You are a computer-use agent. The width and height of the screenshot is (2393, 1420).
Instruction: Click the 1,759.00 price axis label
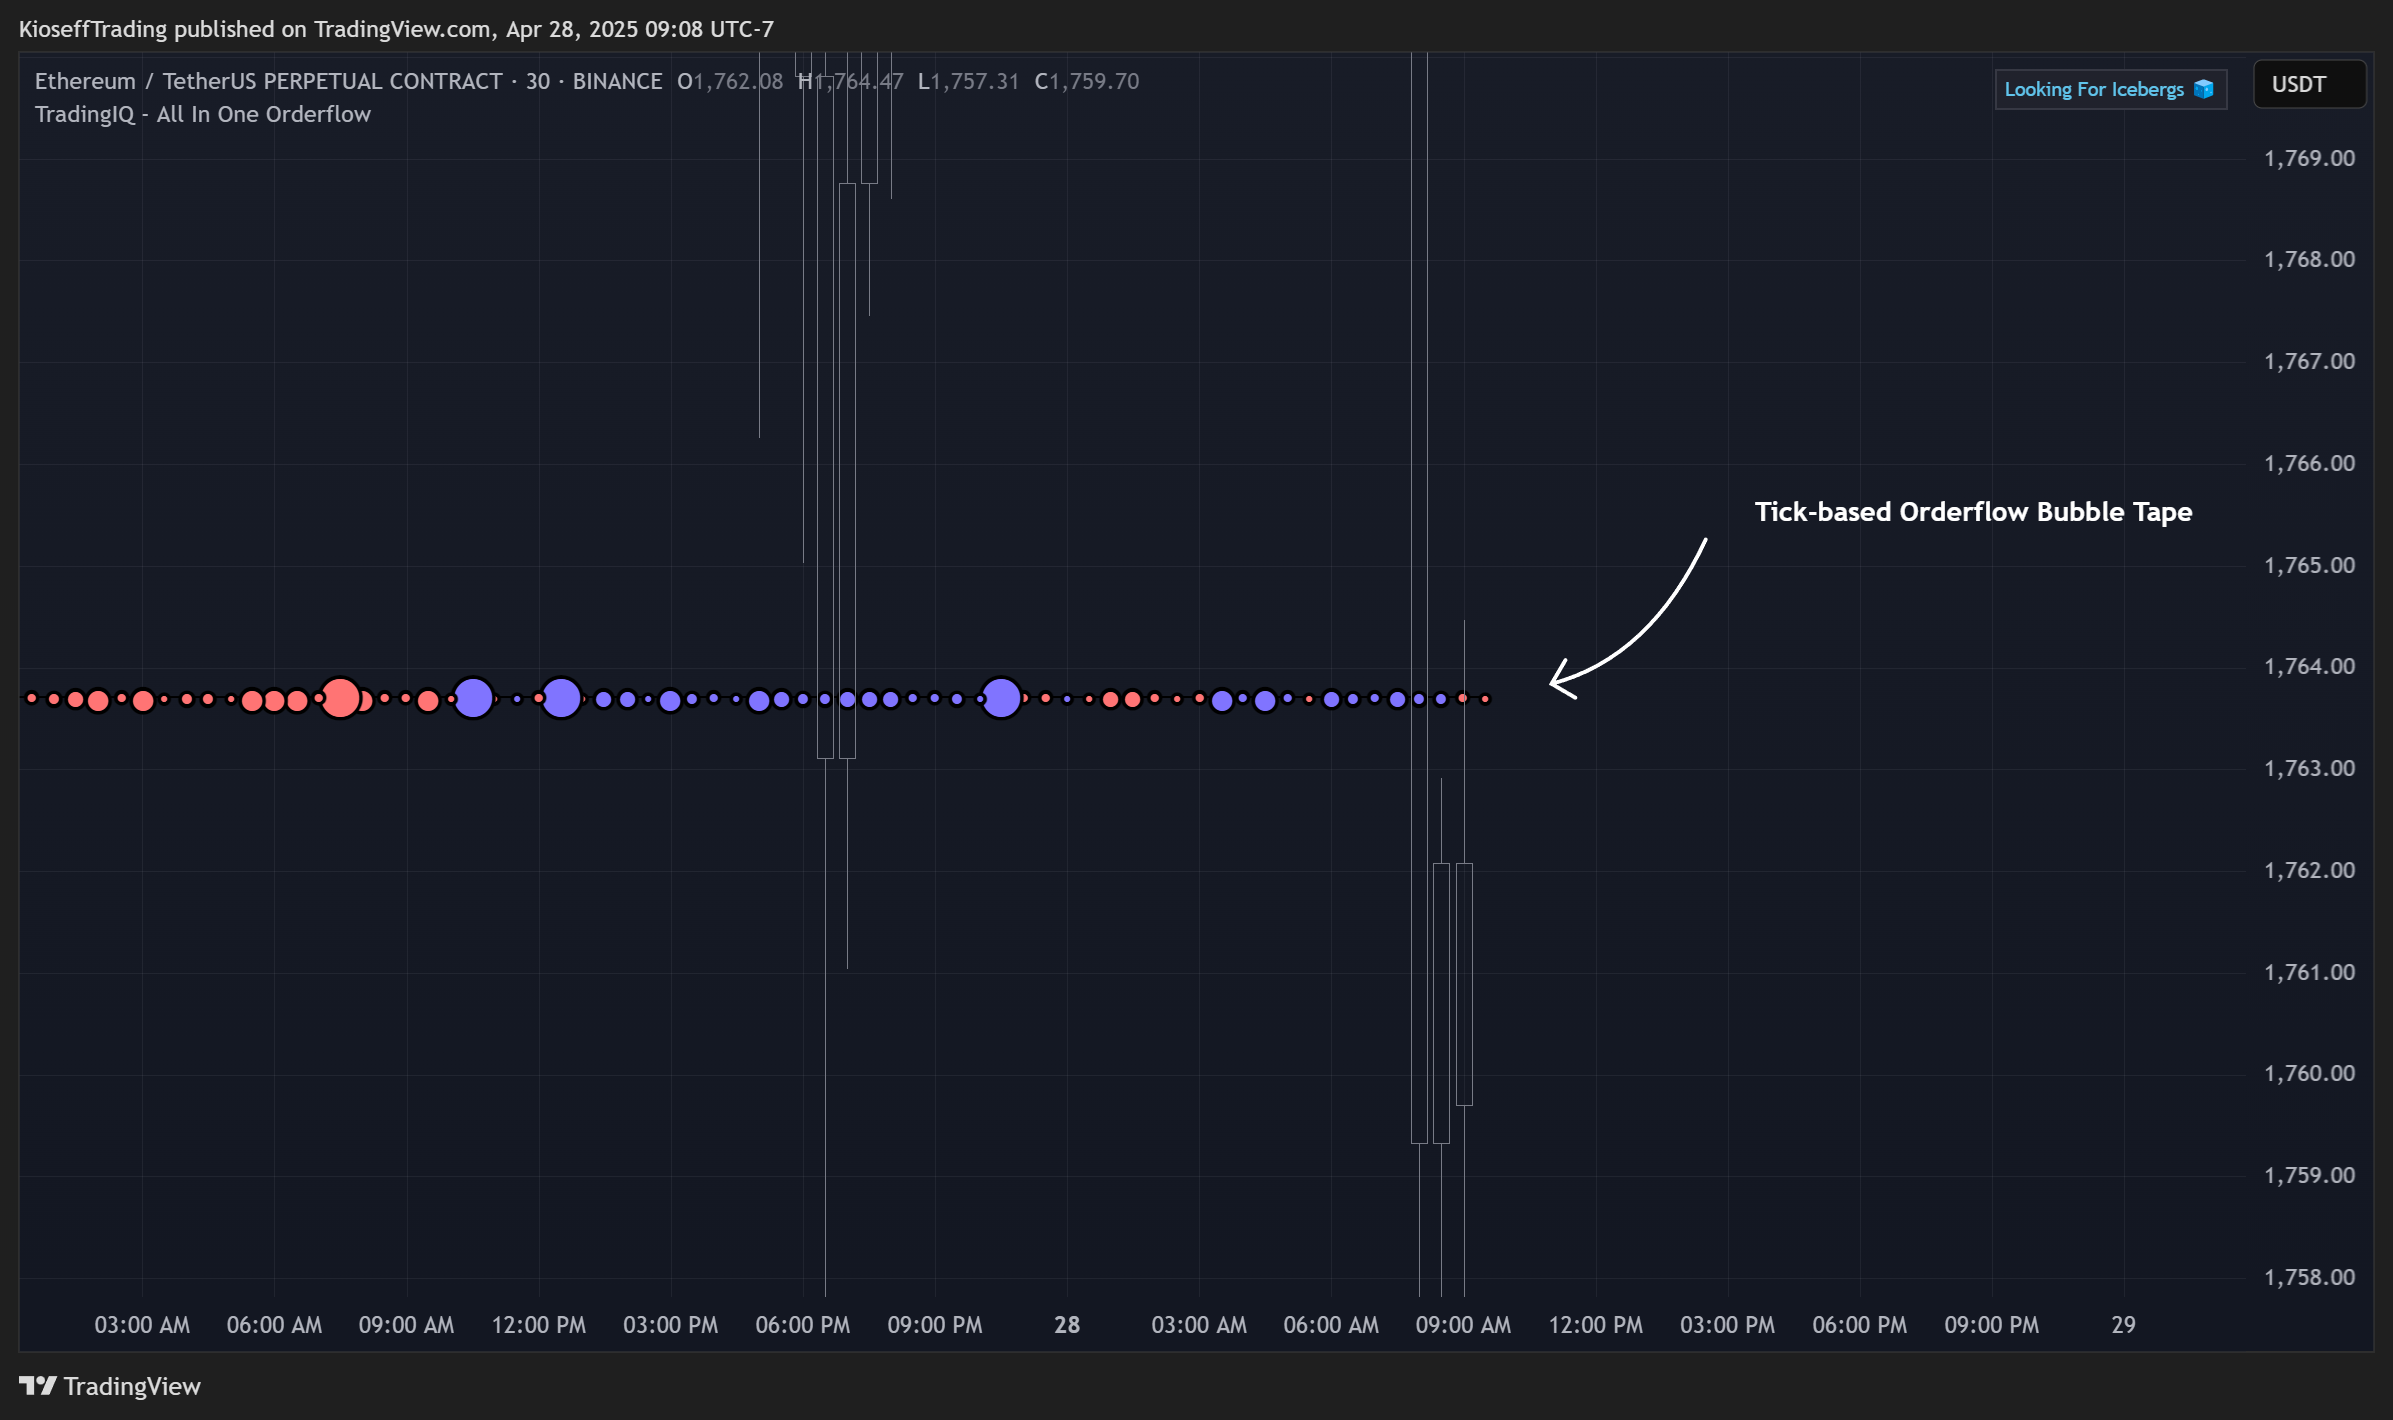2309,1175
